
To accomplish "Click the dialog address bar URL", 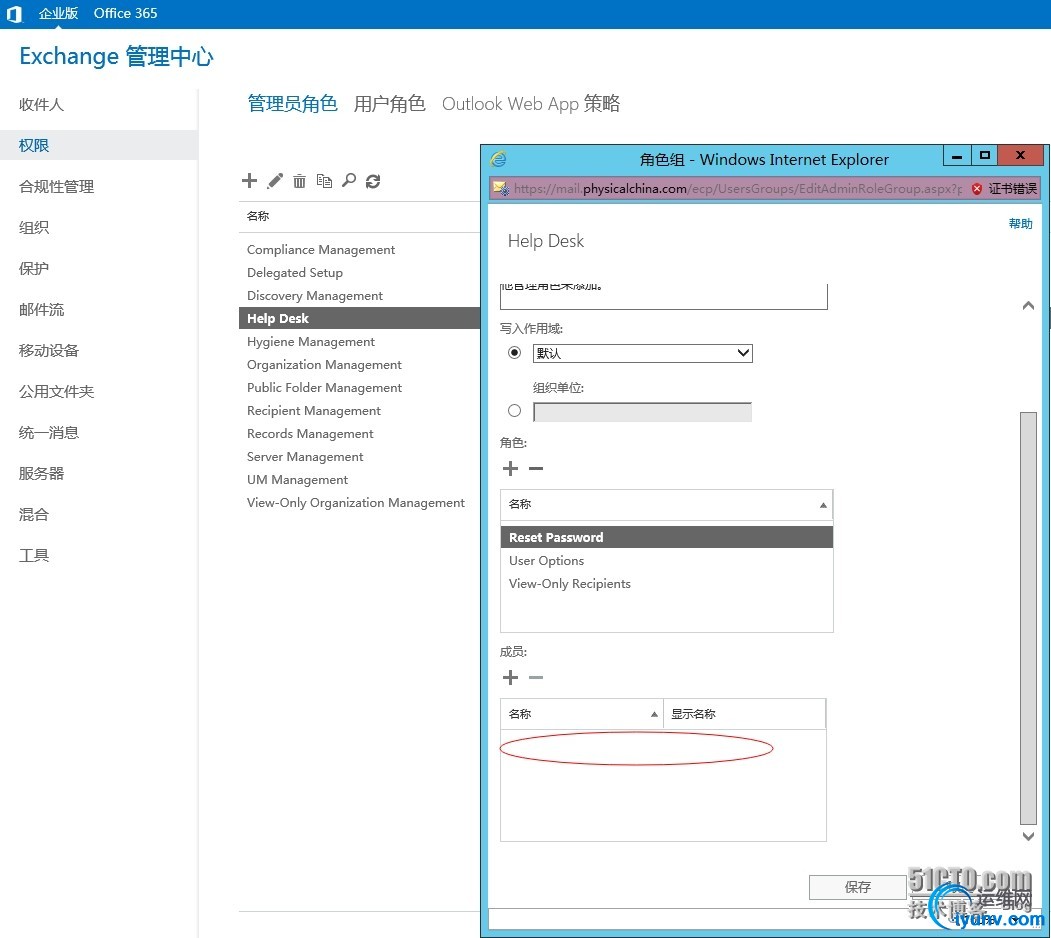I will pyautogui.click(x=737, y=188).
